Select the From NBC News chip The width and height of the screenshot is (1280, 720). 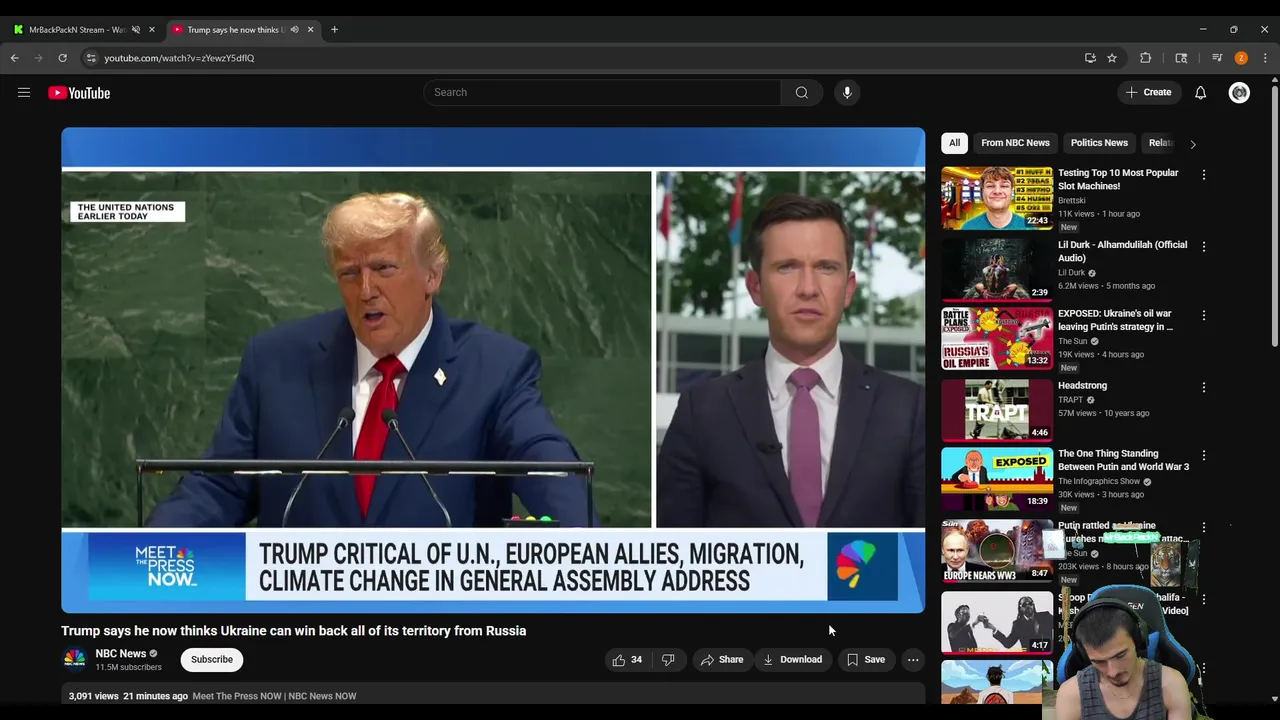pyautogui.click(x=1015, y=143)
